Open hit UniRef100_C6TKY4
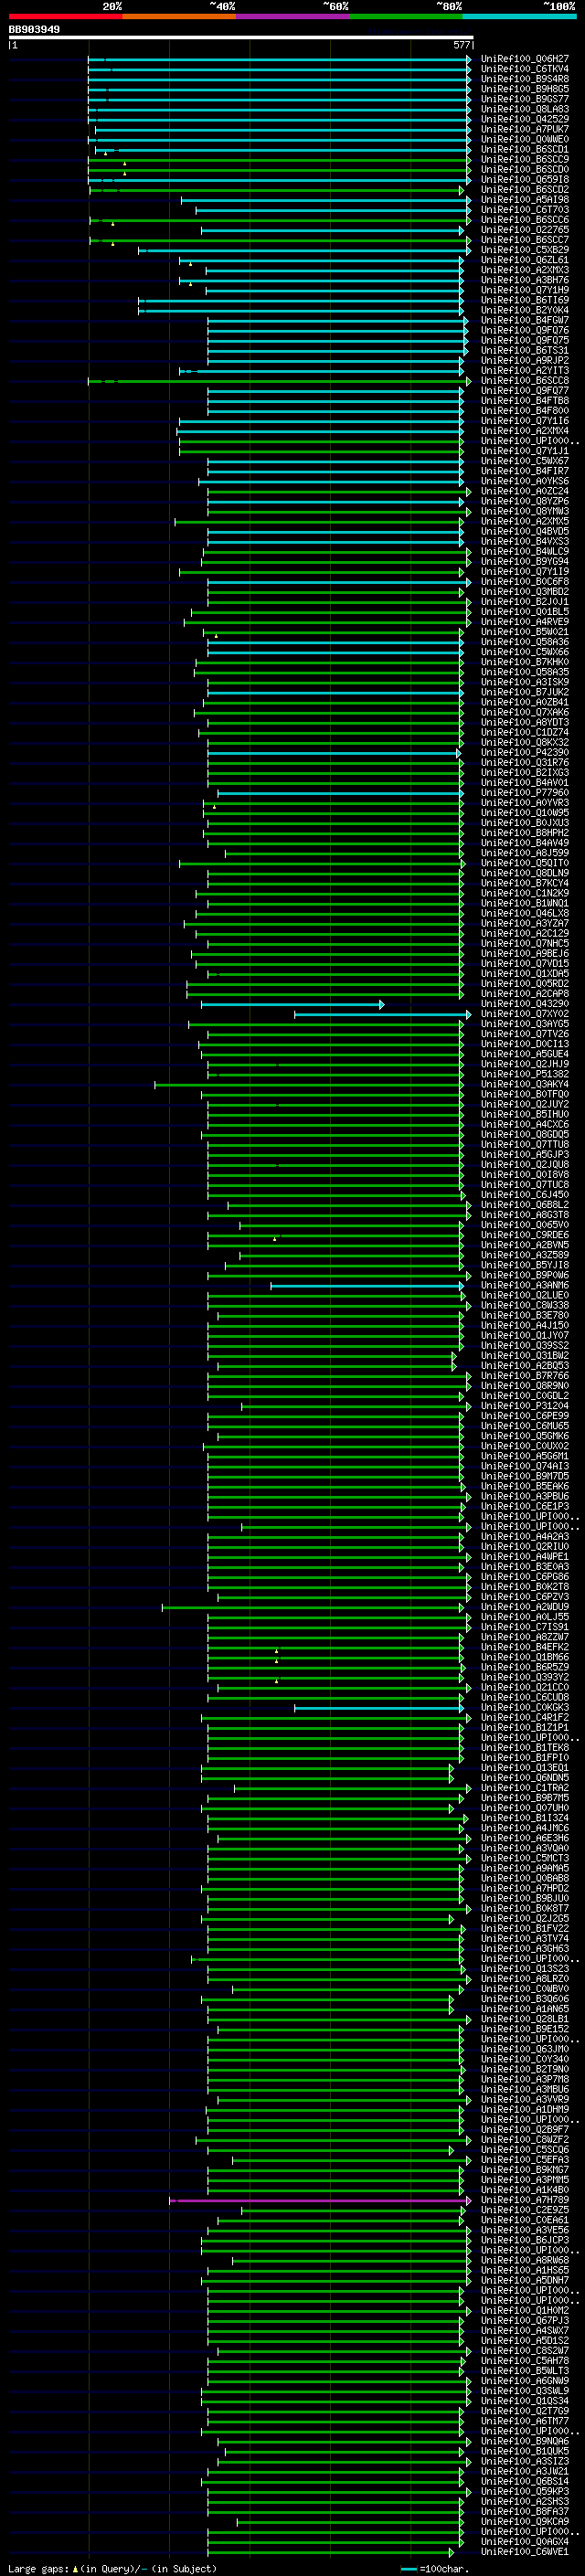The height and width of the screenshot is (2576, 585). [x=525, y=69]
